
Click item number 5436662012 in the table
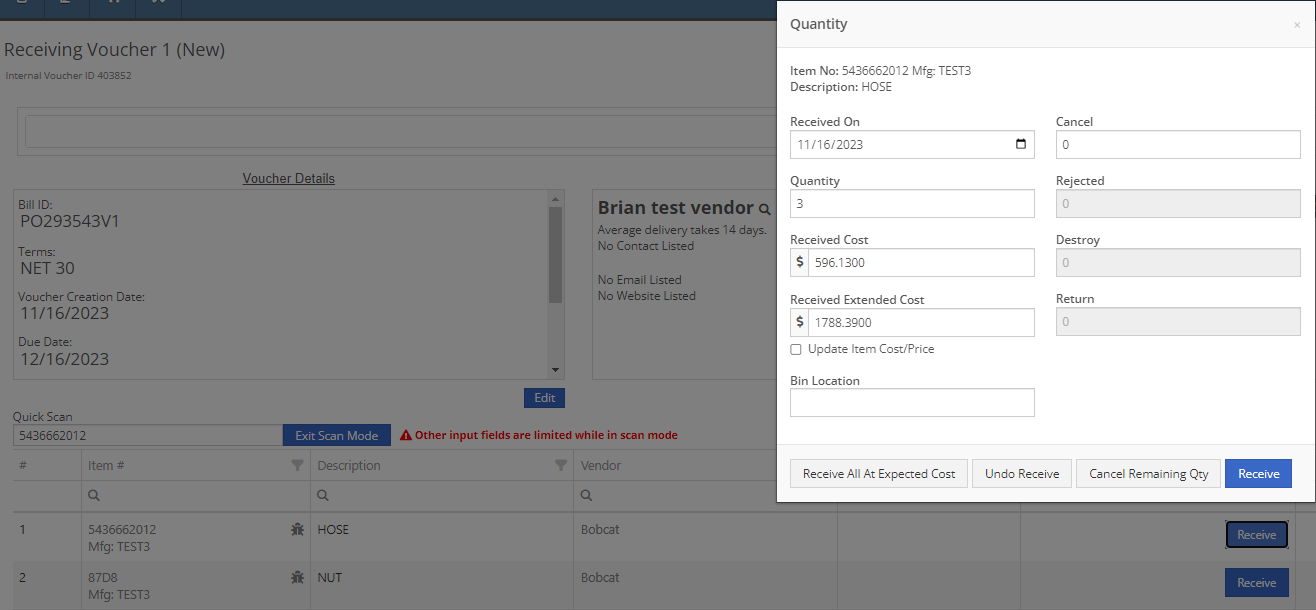click(x=122, y=530)
